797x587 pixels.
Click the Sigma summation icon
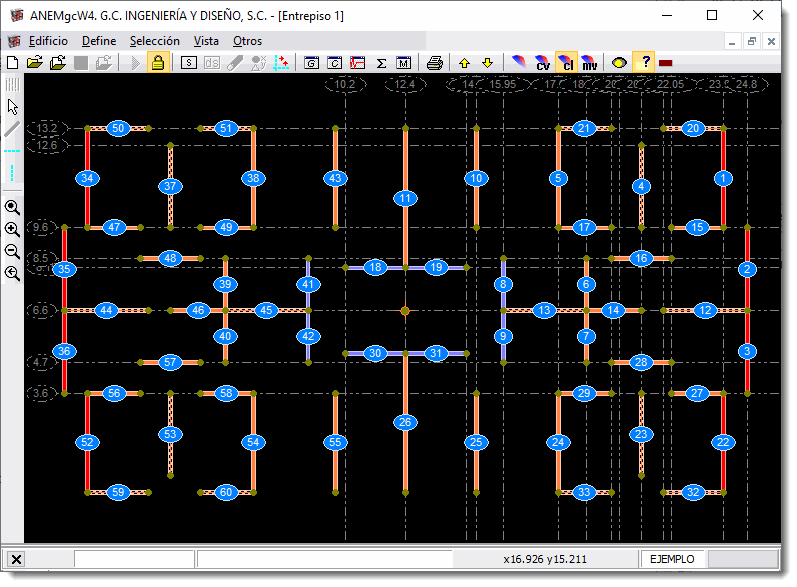381,62
